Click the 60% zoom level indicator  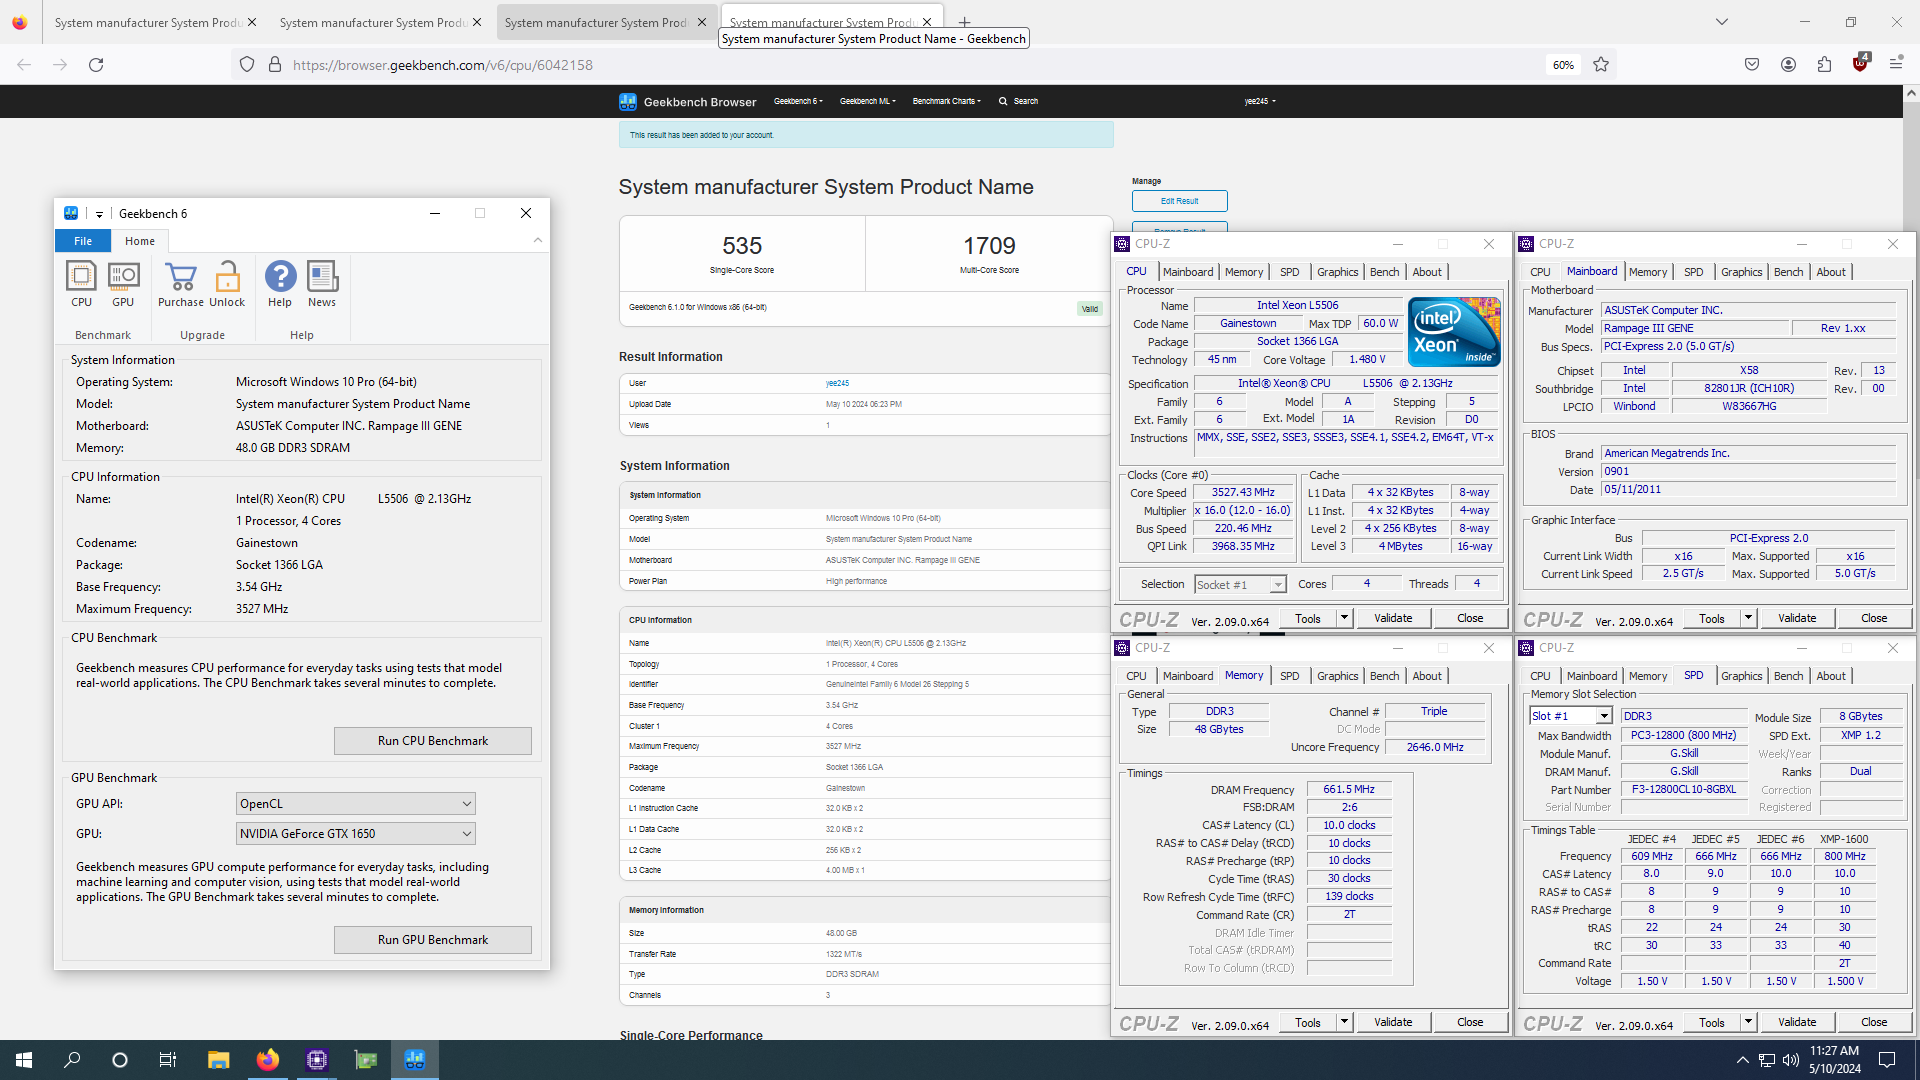(1563, 65)
